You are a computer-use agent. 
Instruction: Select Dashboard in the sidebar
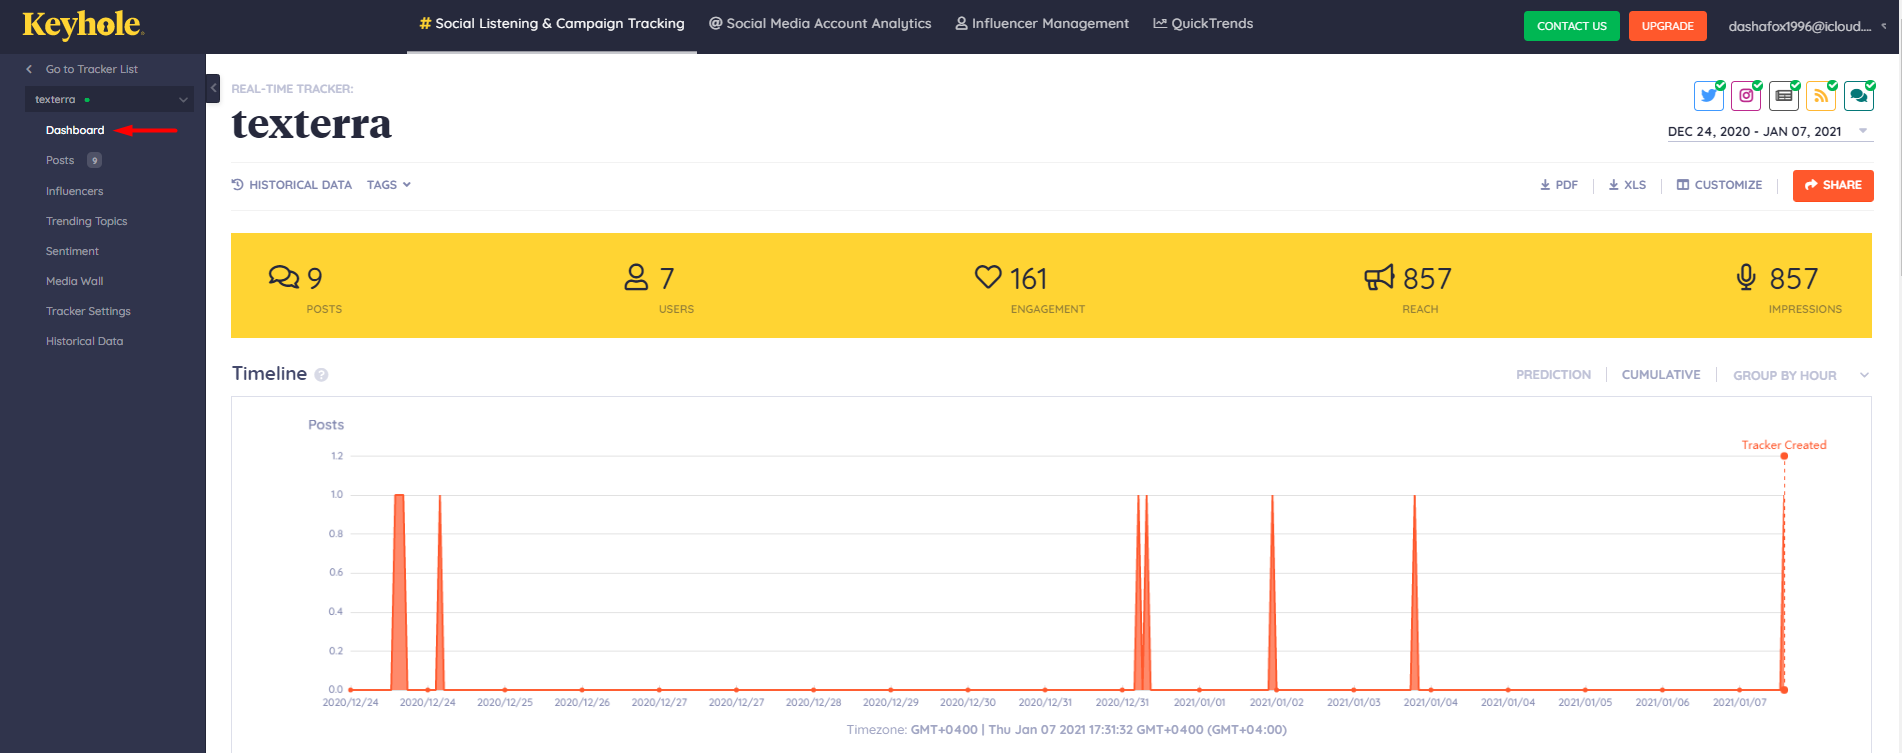pos(75,130)
